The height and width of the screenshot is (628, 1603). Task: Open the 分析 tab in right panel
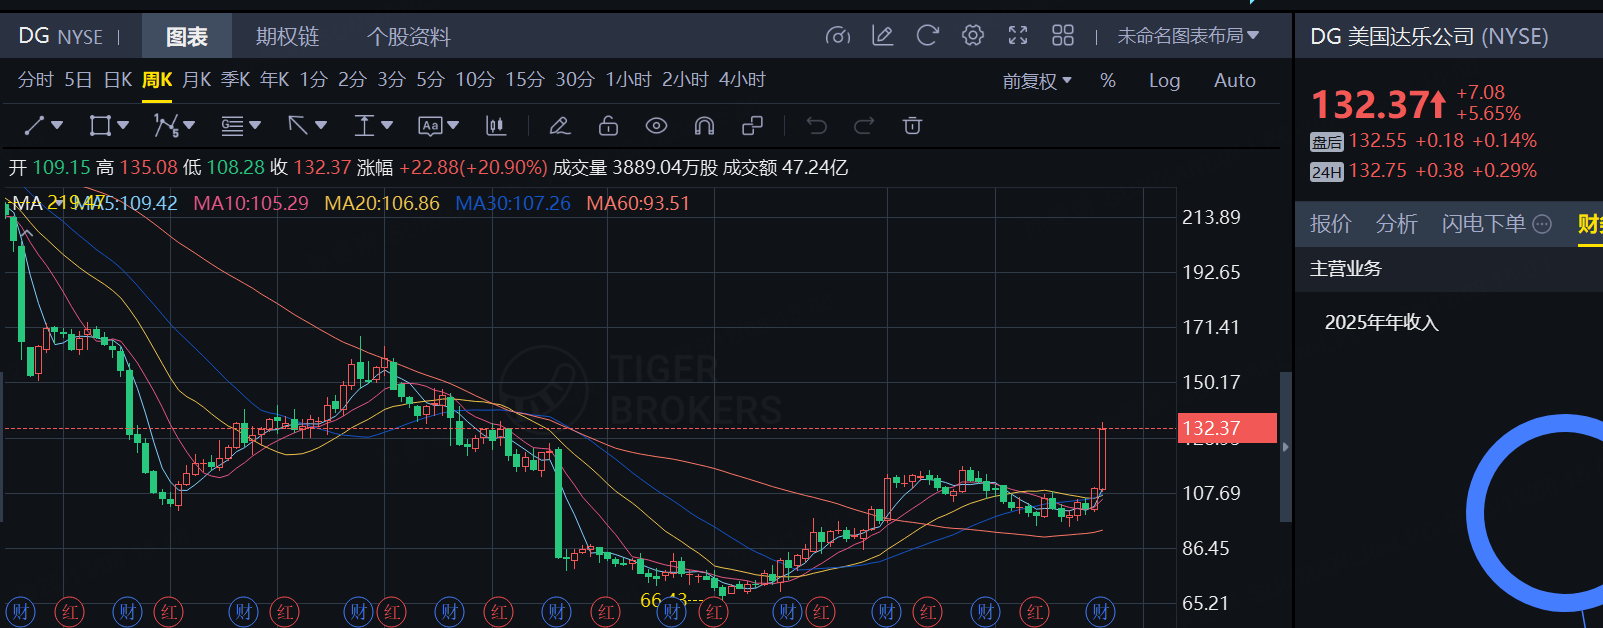coord(1396,224)
